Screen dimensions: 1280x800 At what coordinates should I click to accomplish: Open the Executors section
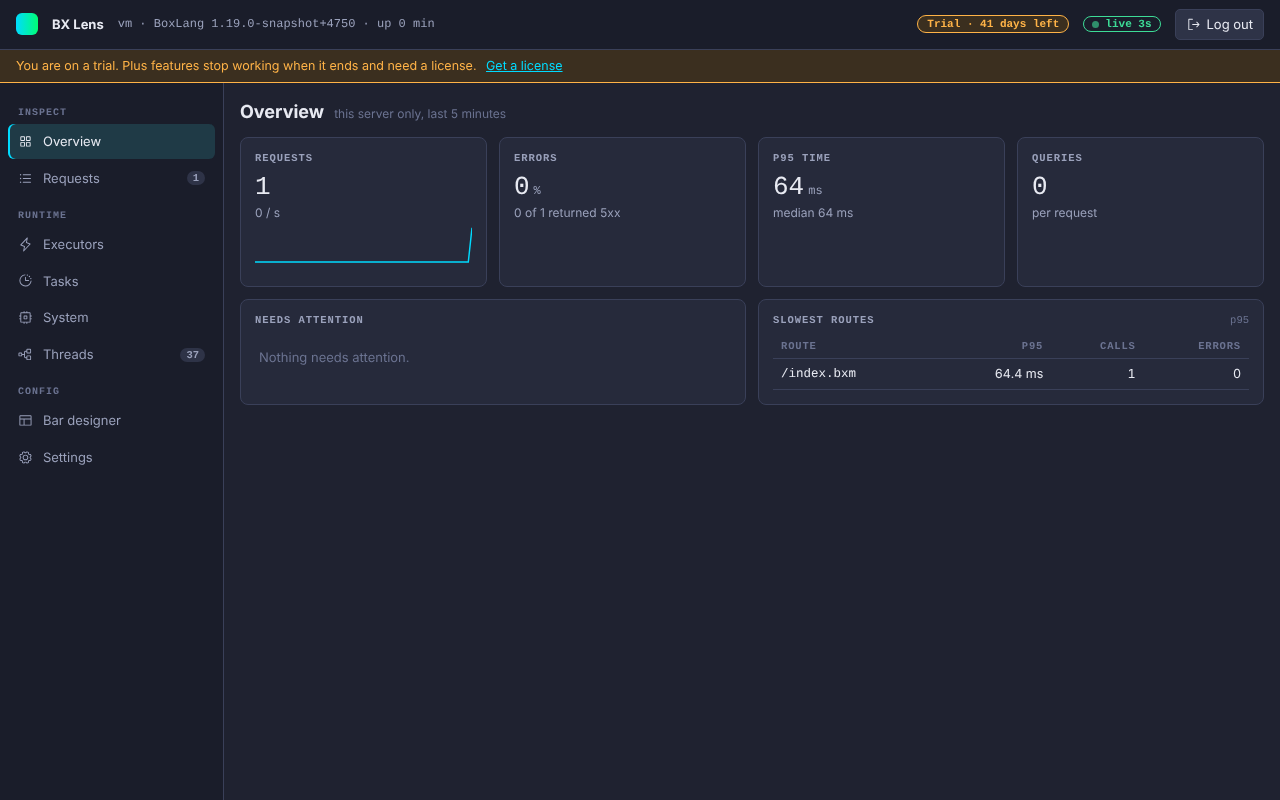tap(112, 244)
